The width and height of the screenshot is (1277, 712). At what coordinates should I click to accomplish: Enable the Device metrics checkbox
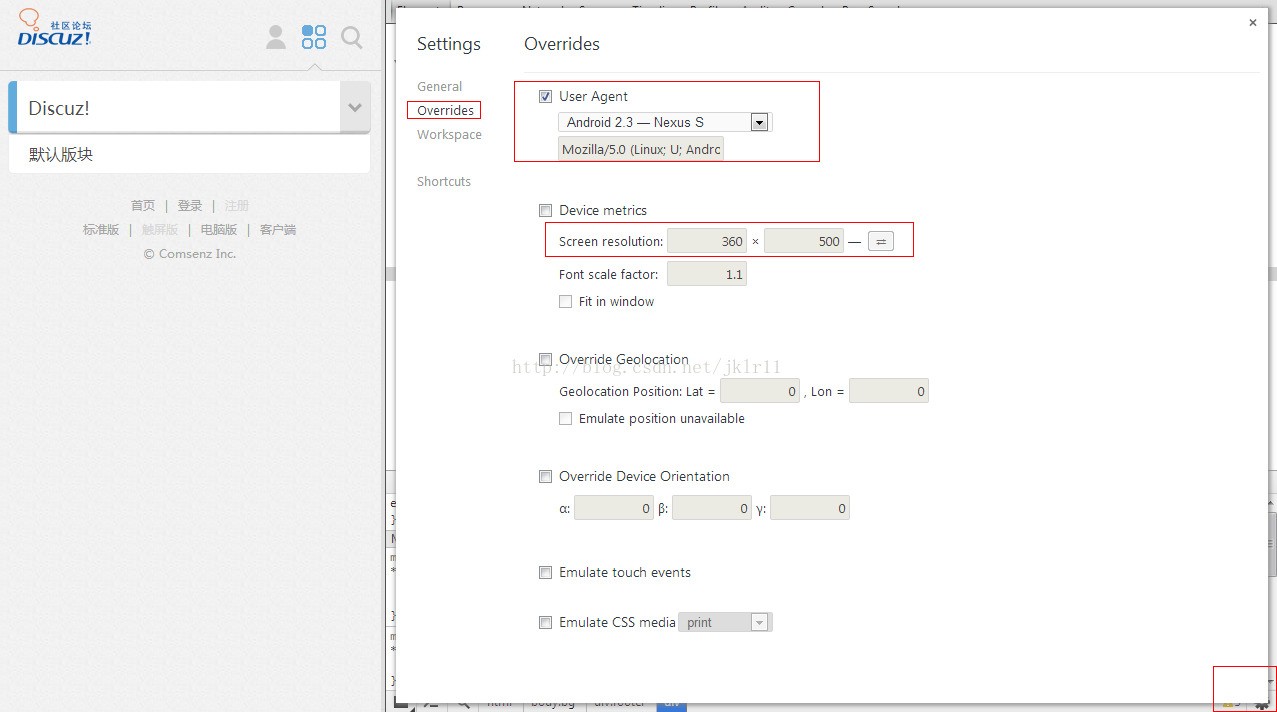(x=545, y=211)
